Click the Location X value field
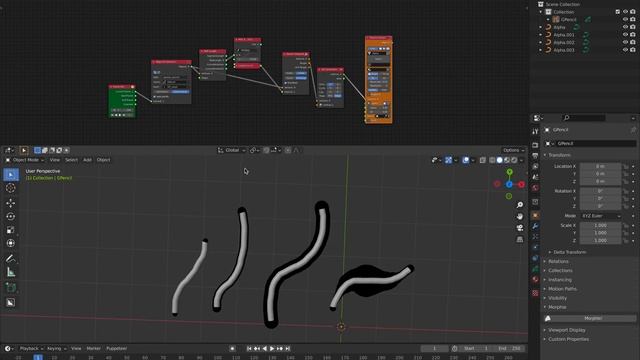The height and width of the screenshot is (360, 640). point(600,167)
